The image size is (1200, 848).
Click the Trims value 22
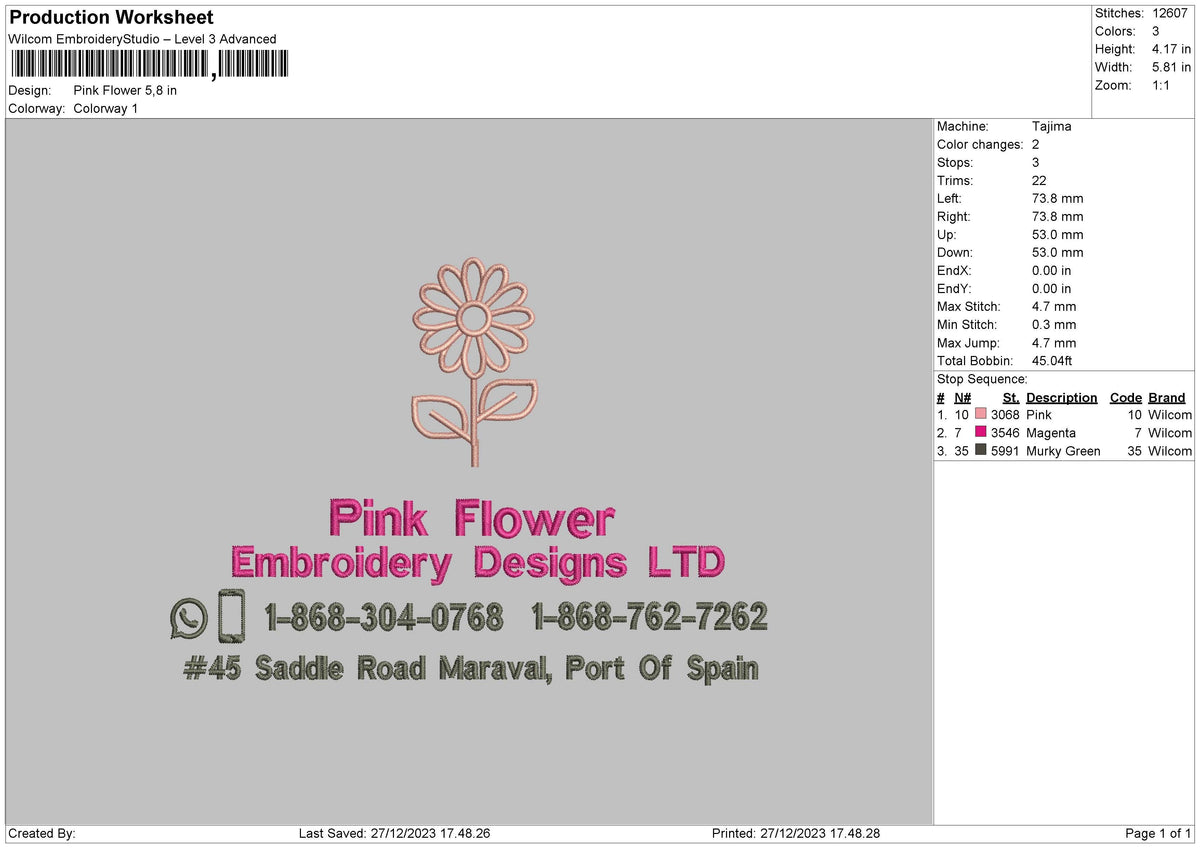(x=1038, y=180)
